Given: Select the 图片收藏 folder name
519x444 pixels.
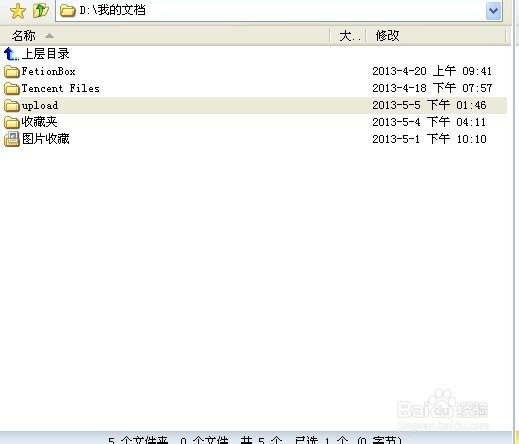Looking at the screenshot, I should tap(46, 139).
